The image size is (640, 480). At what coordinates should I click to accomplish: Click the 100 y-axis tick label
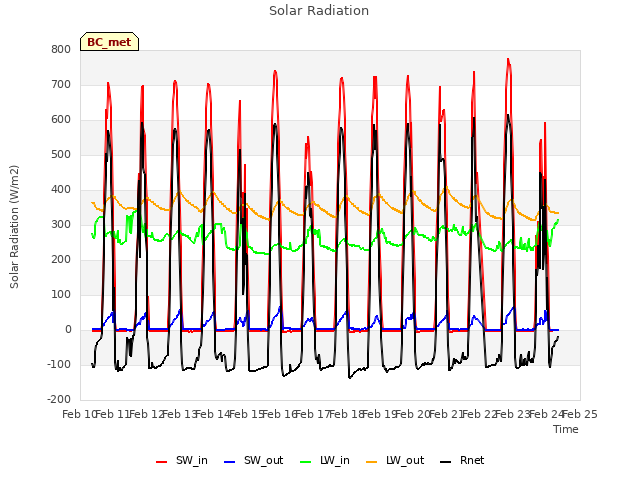coord(61,295)
